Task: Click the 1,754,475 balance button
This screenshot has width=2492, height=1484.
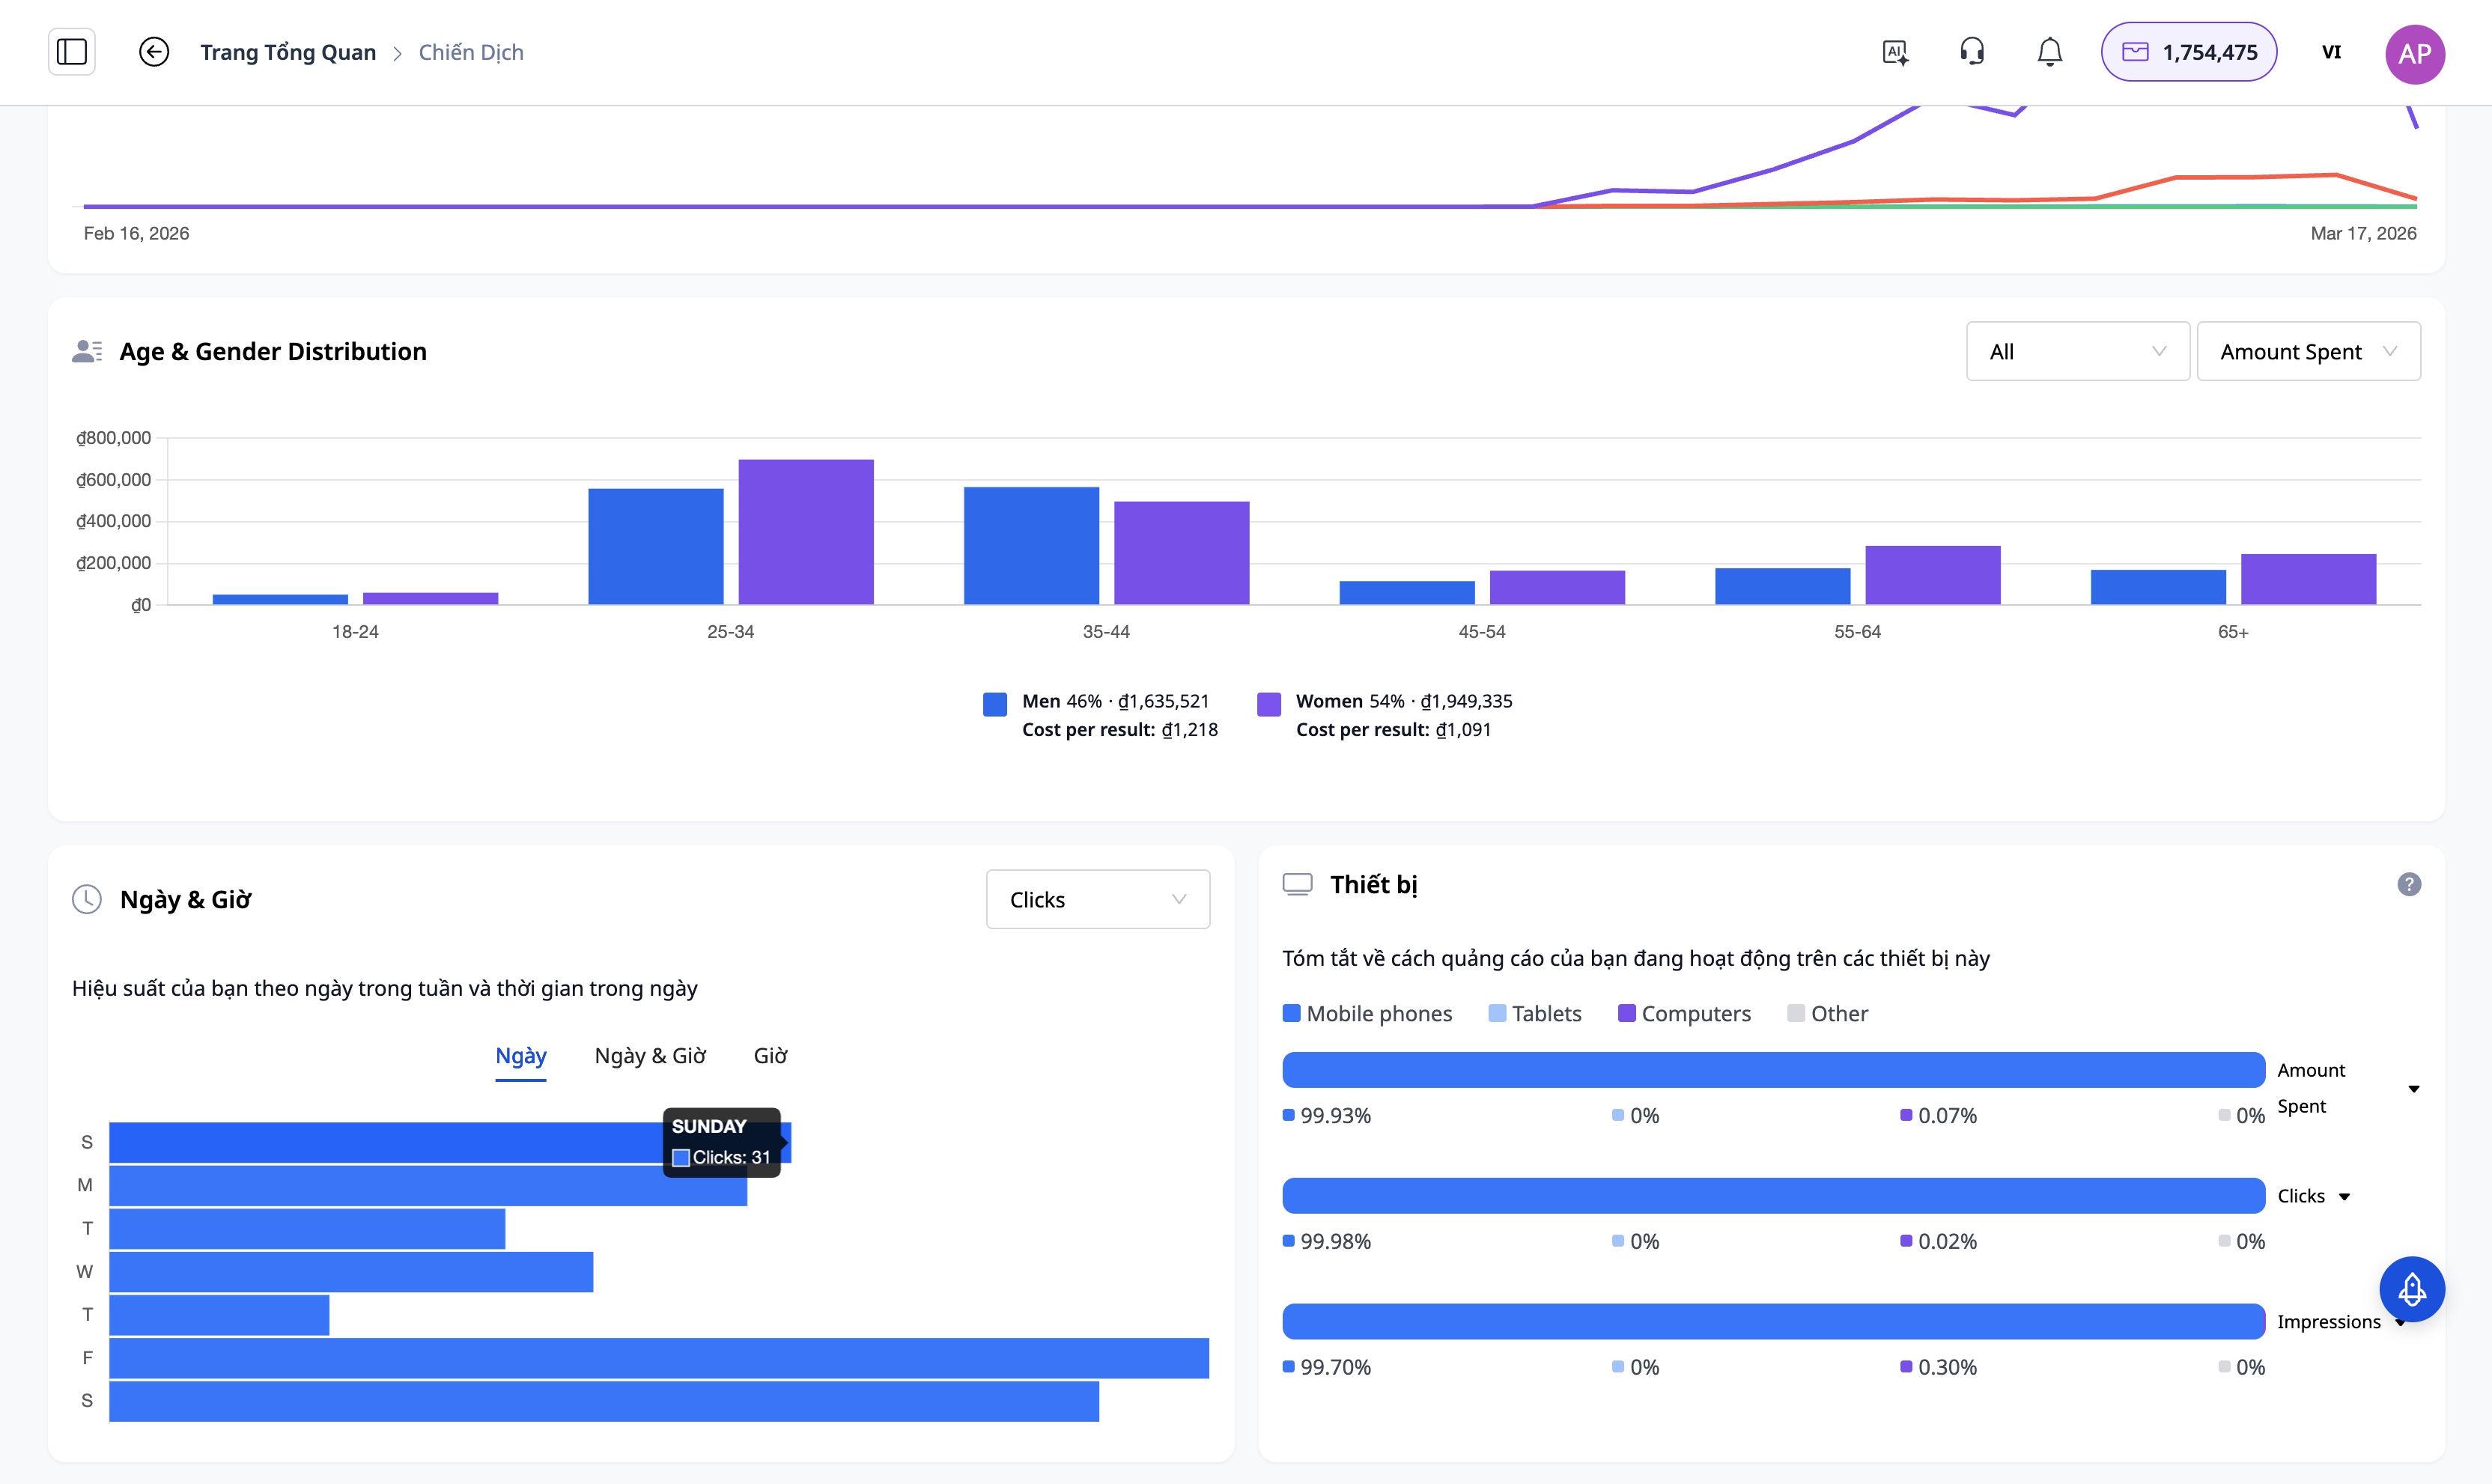Action: (x=2188, y=52)
